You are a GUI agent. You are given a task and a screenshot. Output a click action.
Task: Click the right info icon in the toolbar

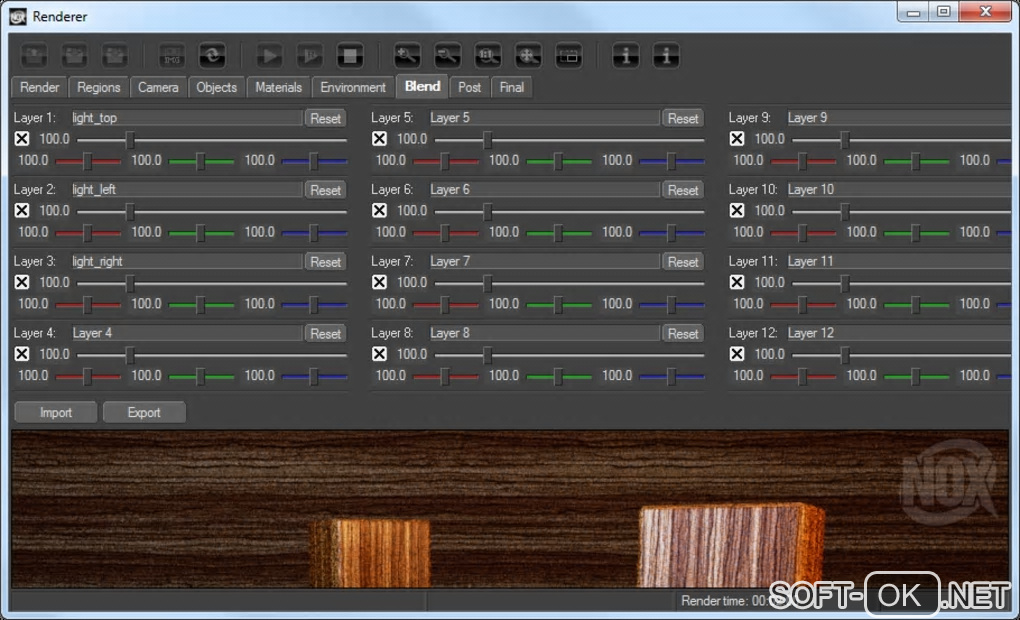(666, 56)
